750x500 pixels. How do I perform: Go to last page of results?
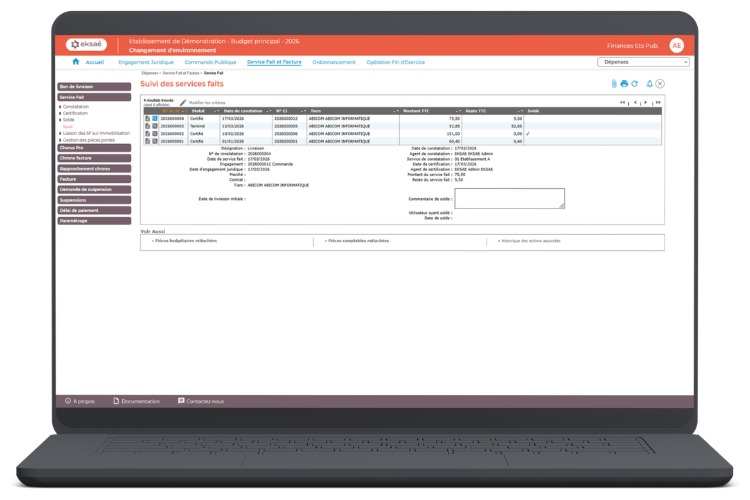tap(660, 102)
